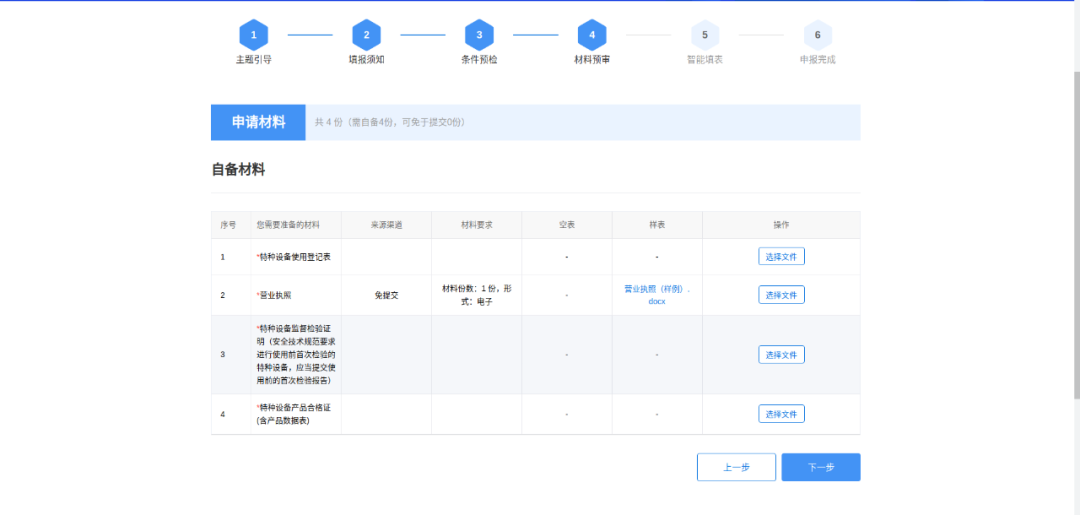Proceed with the 下一步 button
This screenshot has width=1080, height=515.
(820, 467)
